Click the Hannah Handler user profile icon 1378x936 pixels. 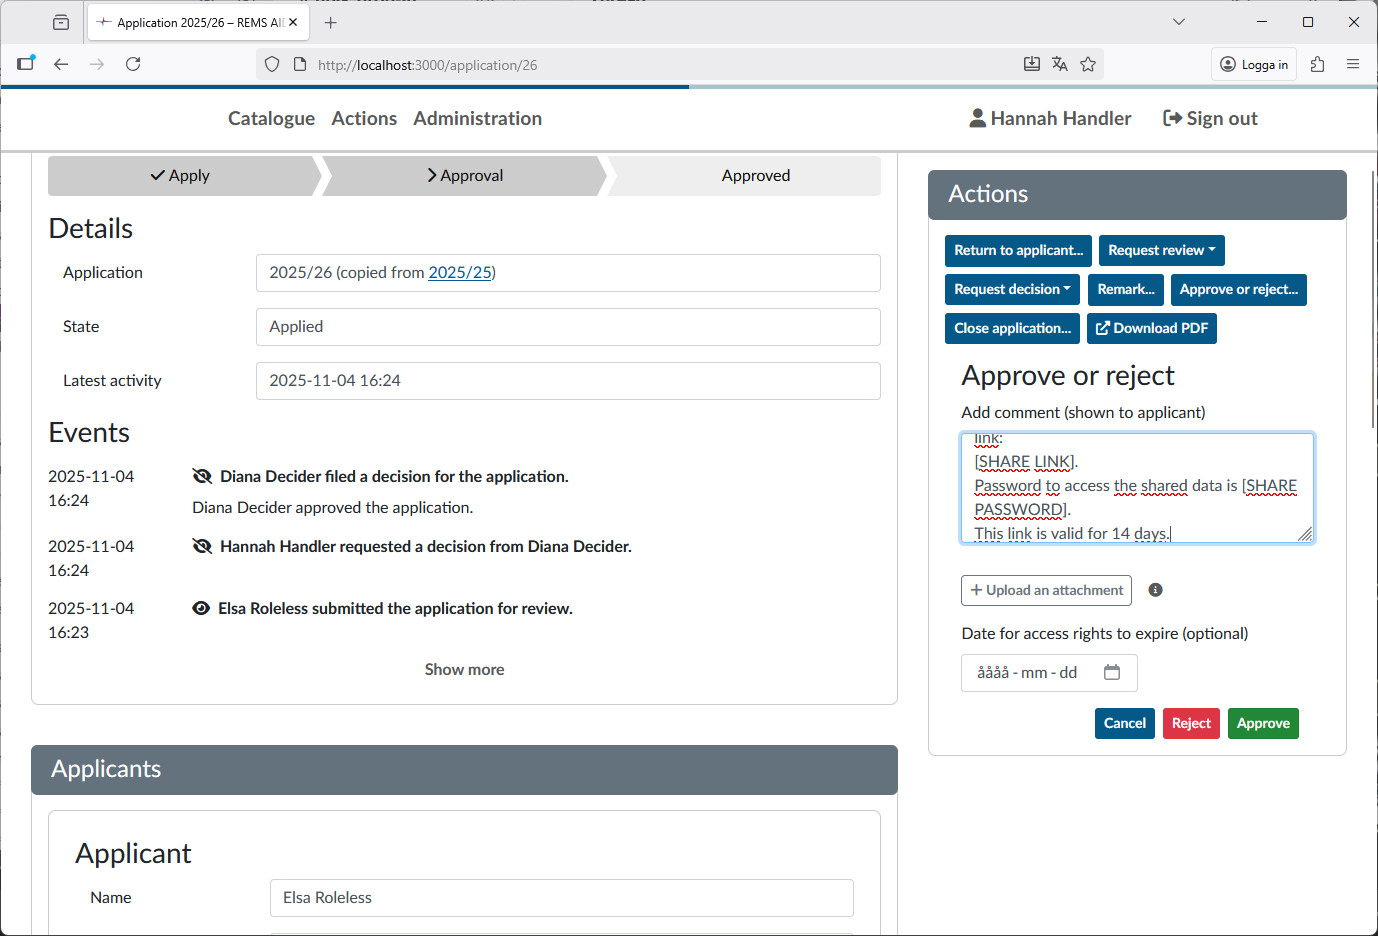point(976,117)
